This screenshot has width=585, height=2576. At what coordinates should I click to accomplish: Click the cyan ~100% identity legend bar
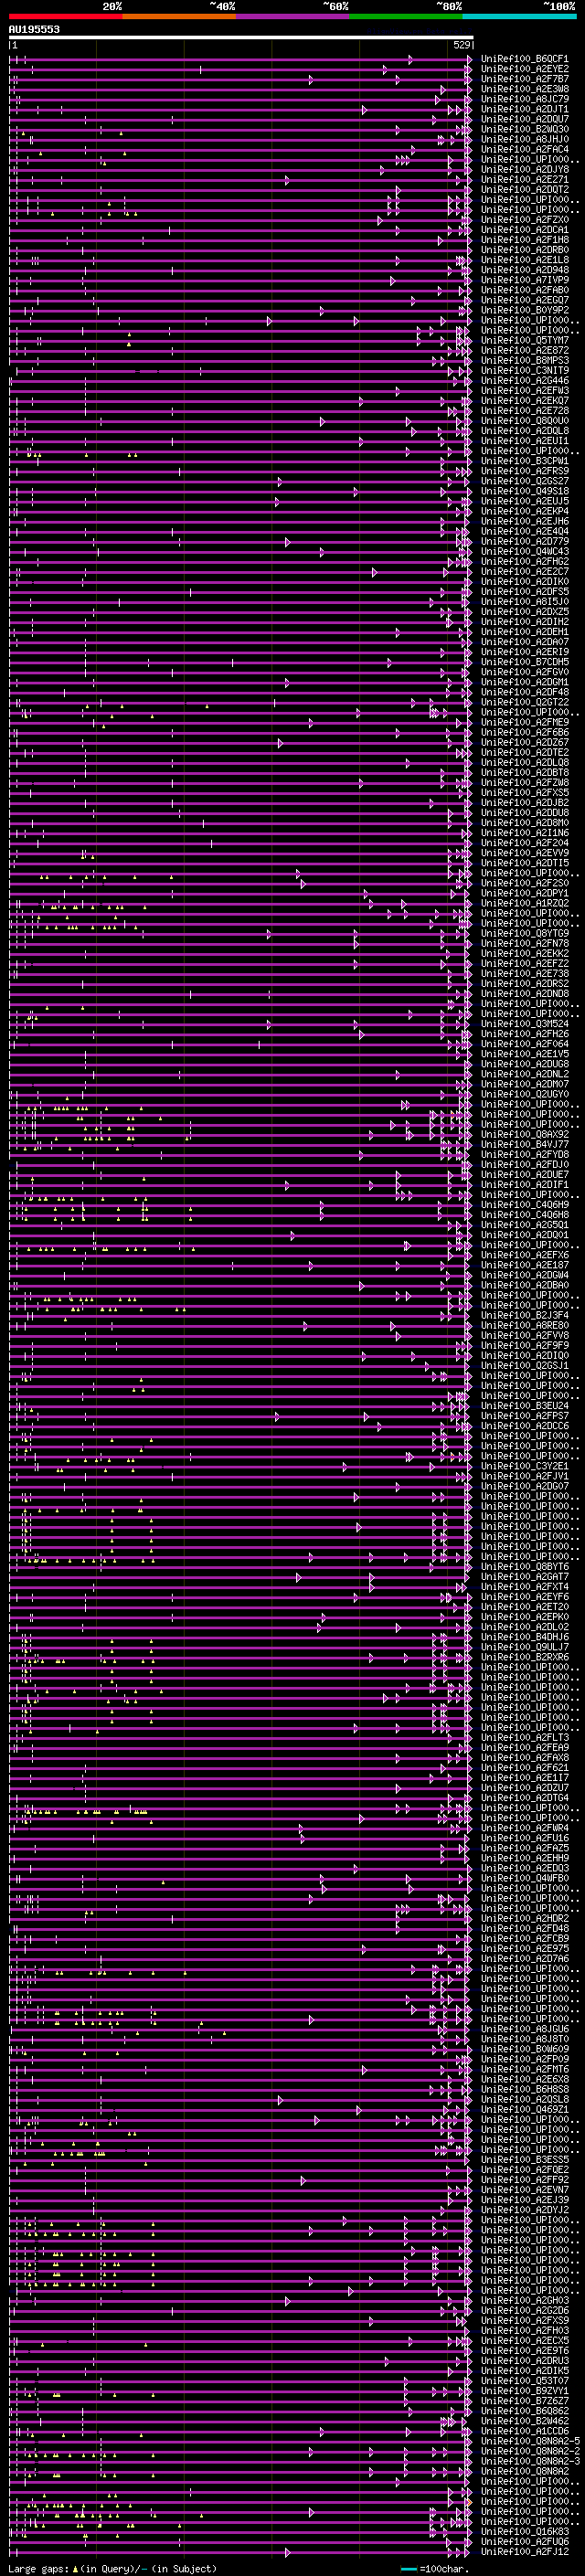pyautogui.click(x=519, y=16)
